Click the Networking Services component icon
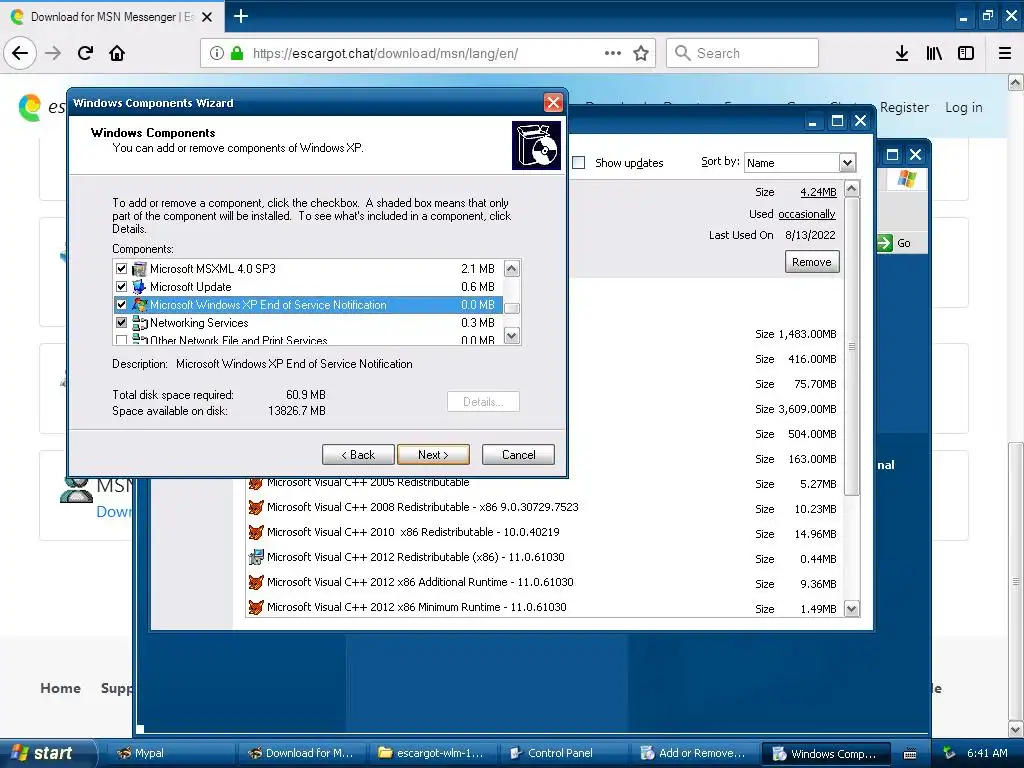1024x768 pixels. pos(139,323)
